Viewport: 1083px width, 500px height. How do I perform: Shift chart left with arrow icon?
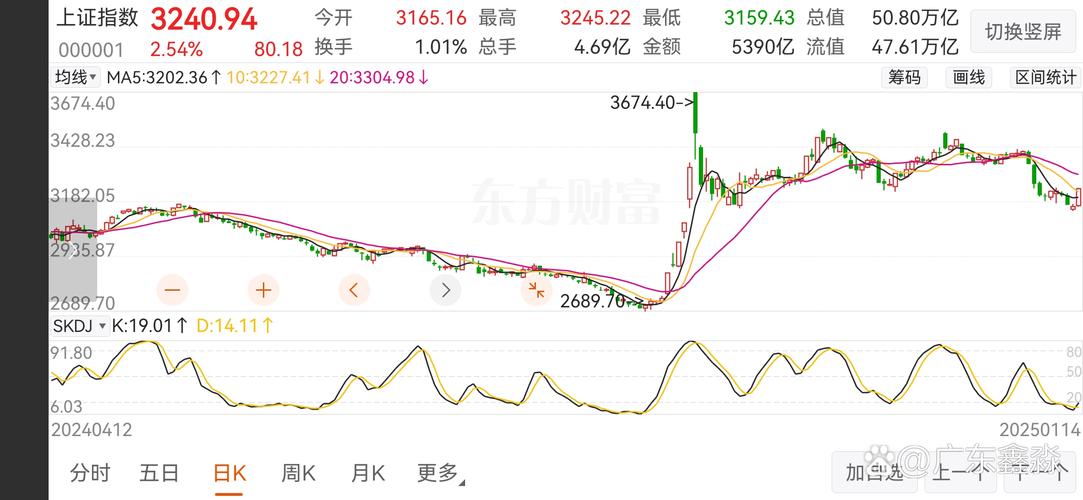(354, 290)
